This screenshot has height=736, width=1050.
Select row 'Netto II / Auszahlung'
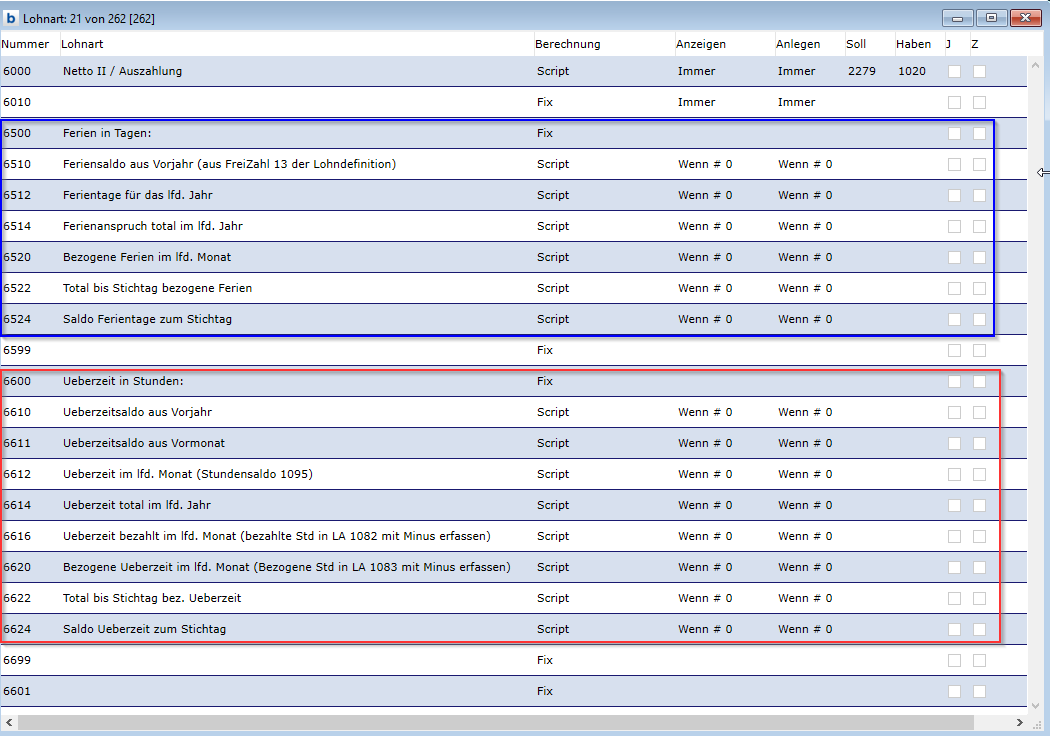[122, 72]
